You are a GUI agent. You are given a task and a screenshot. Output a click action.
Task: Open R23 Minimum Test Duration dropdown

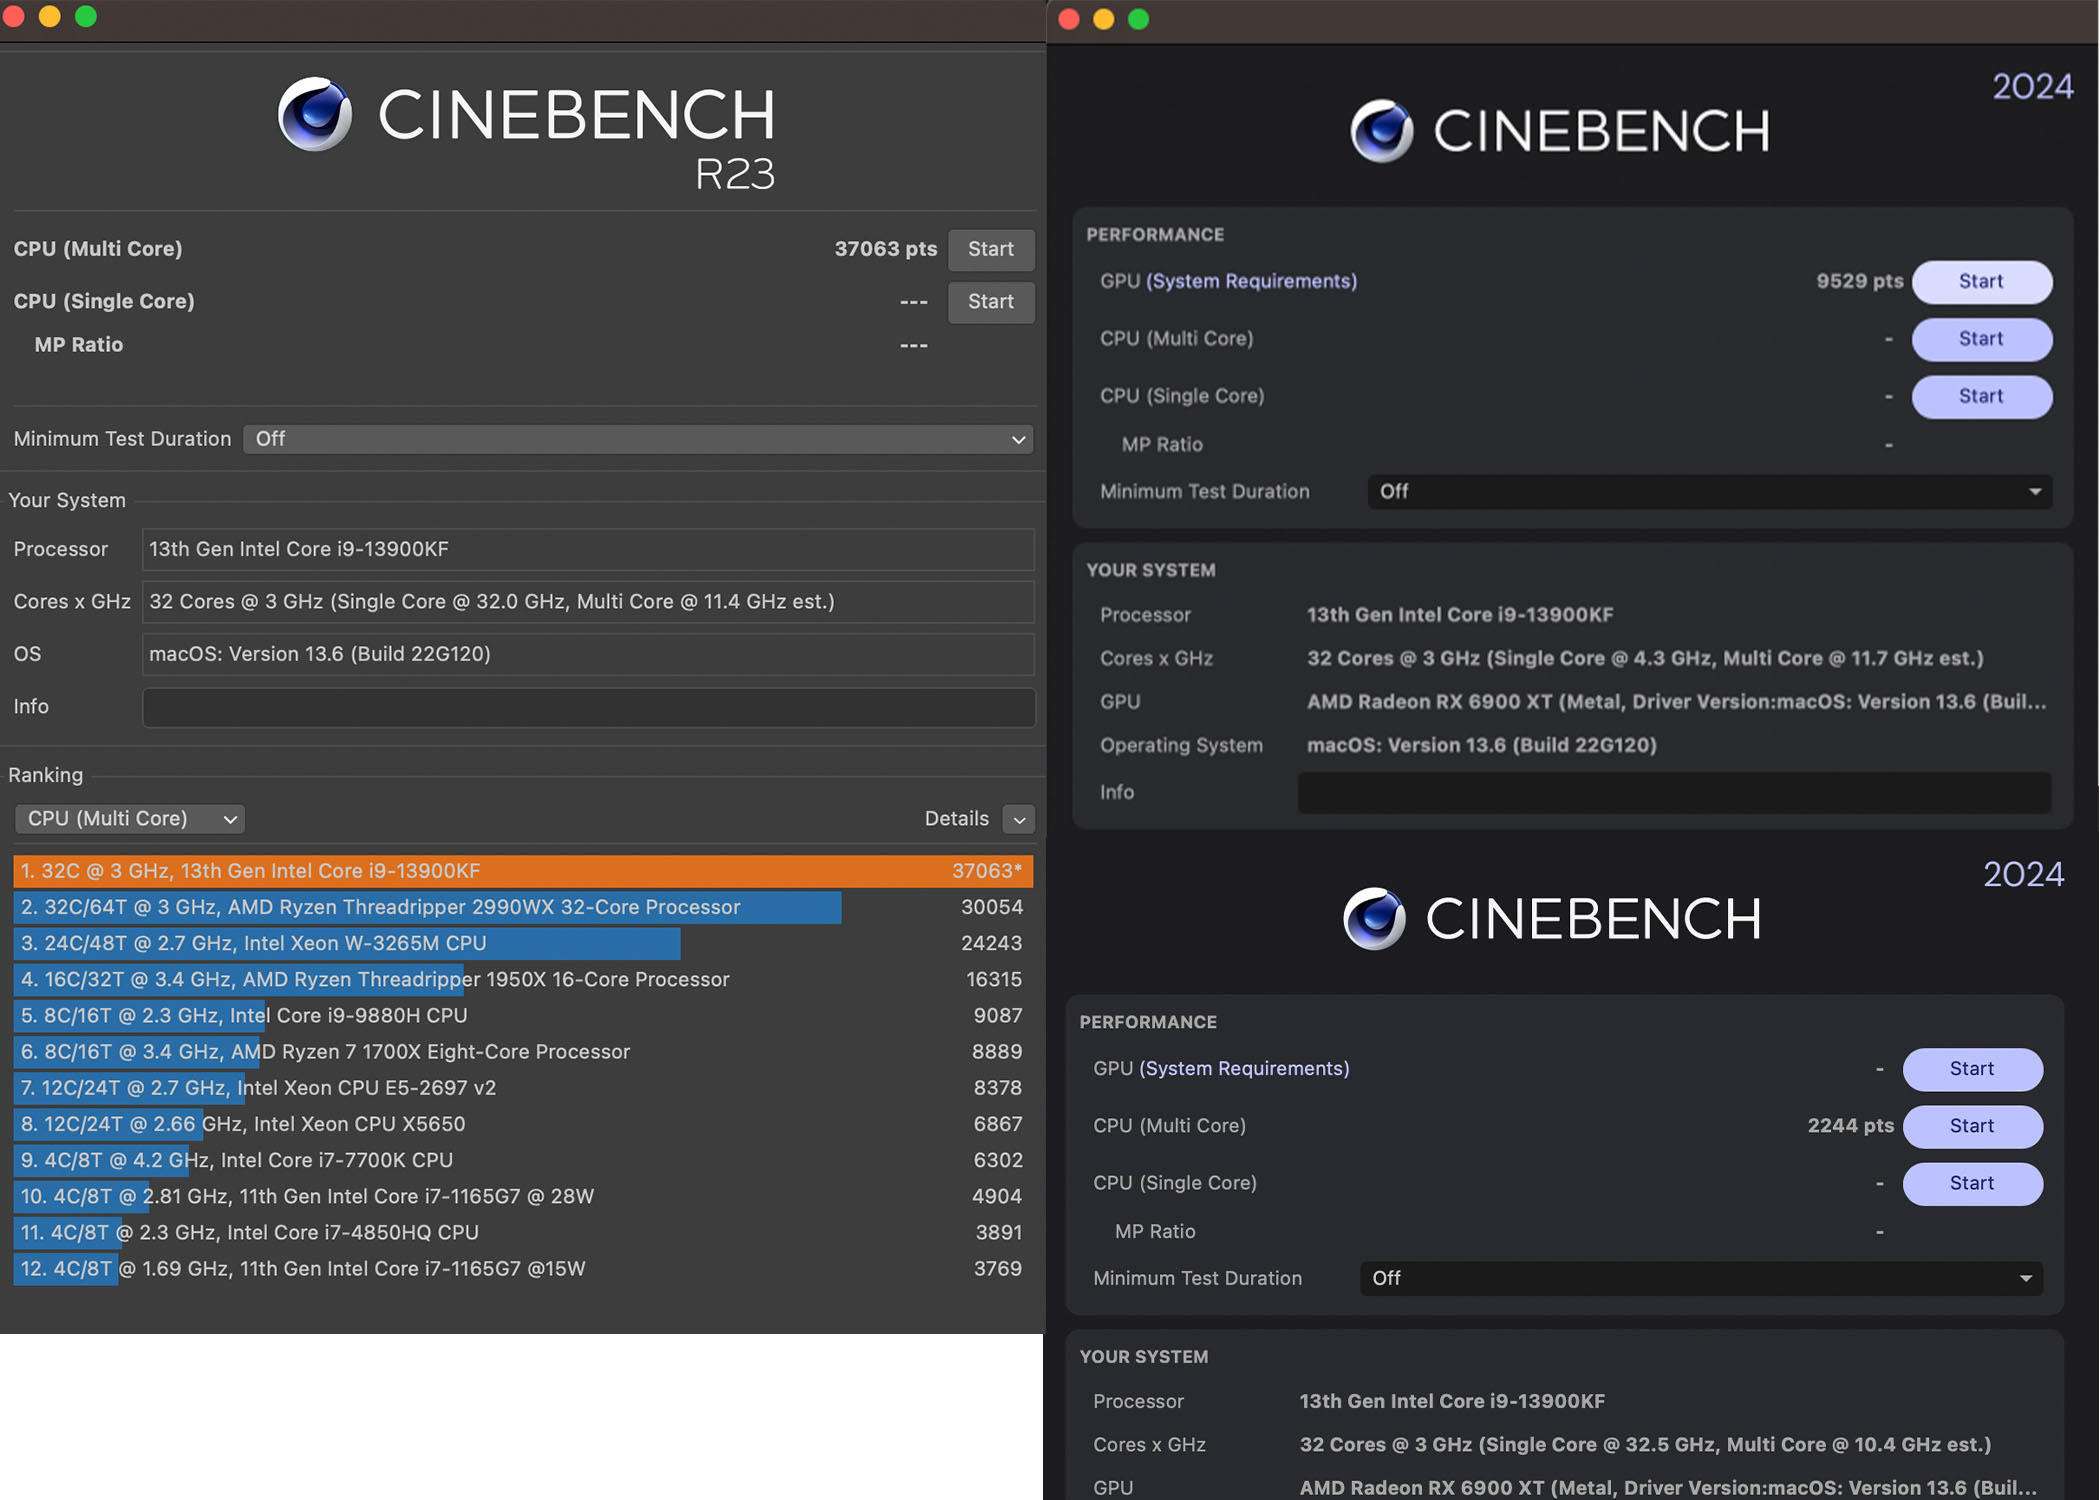click(638, 439)
